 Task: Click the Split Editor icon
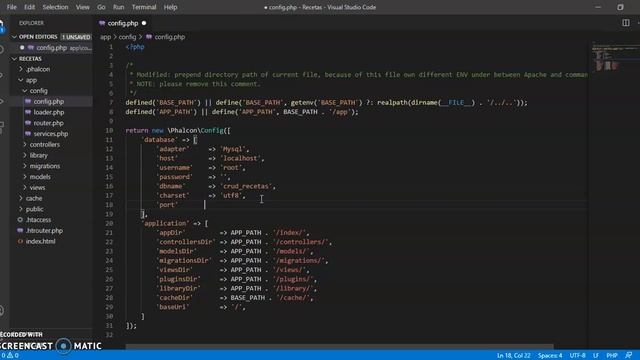[625, 23]
